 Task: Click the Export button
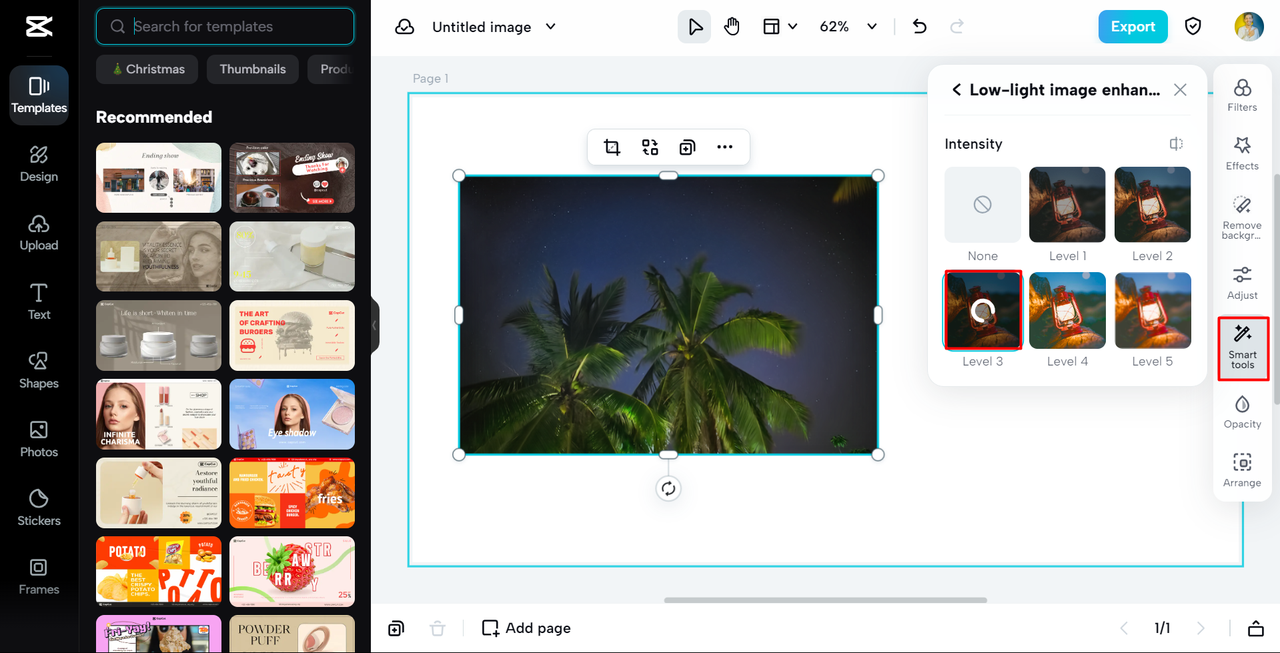pyautogui.click(x=1132, y=27)
